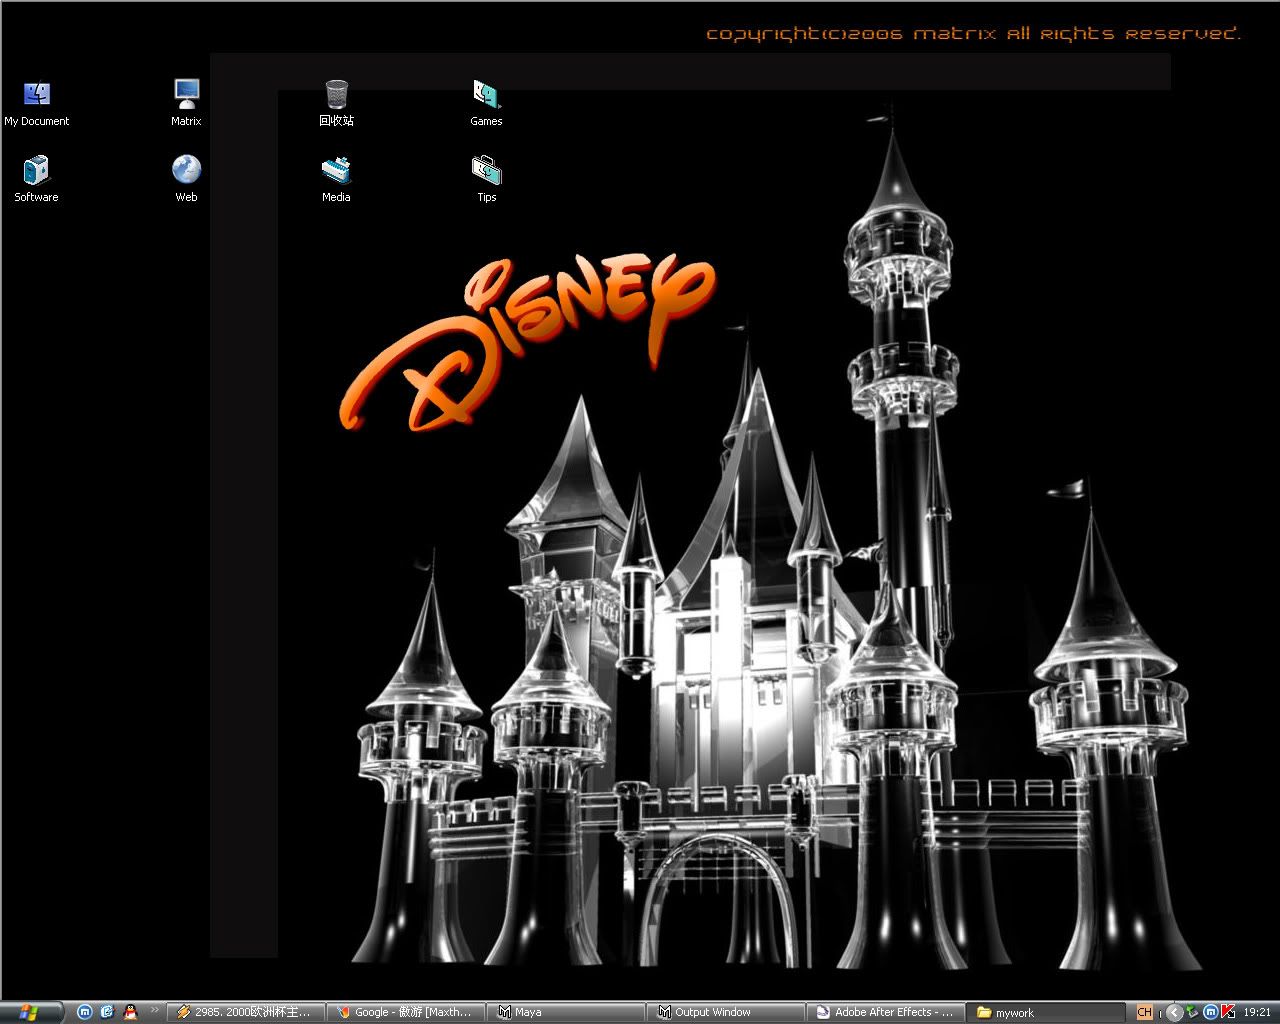Viewport: 1280px width, 1024px height.
Task: Open the Games desktop icon
Action: 486,104
